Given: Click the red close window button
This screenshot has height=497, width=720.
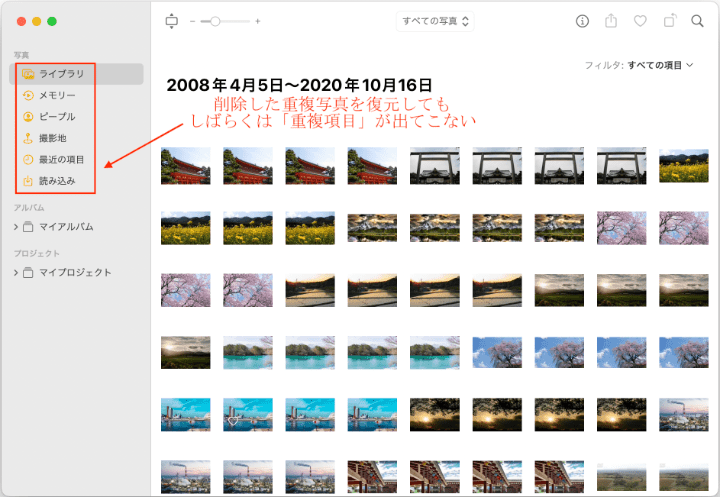Looking at the screenshot, I should click(21, 21).
